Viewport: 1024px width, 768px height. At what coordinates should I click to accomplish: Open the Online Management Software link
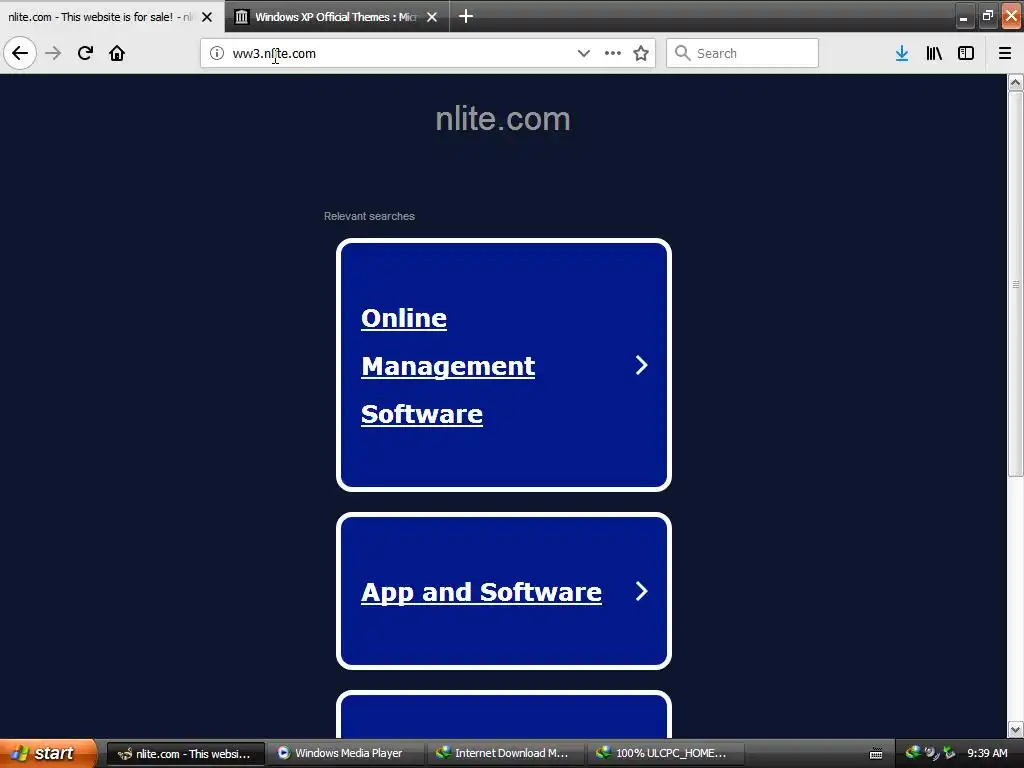(448, 366)
